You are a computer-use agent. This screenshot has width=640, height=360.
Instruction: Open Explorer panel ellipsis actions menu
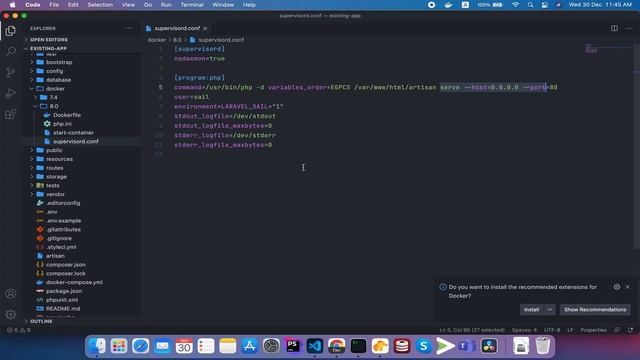tap(129, 28)
